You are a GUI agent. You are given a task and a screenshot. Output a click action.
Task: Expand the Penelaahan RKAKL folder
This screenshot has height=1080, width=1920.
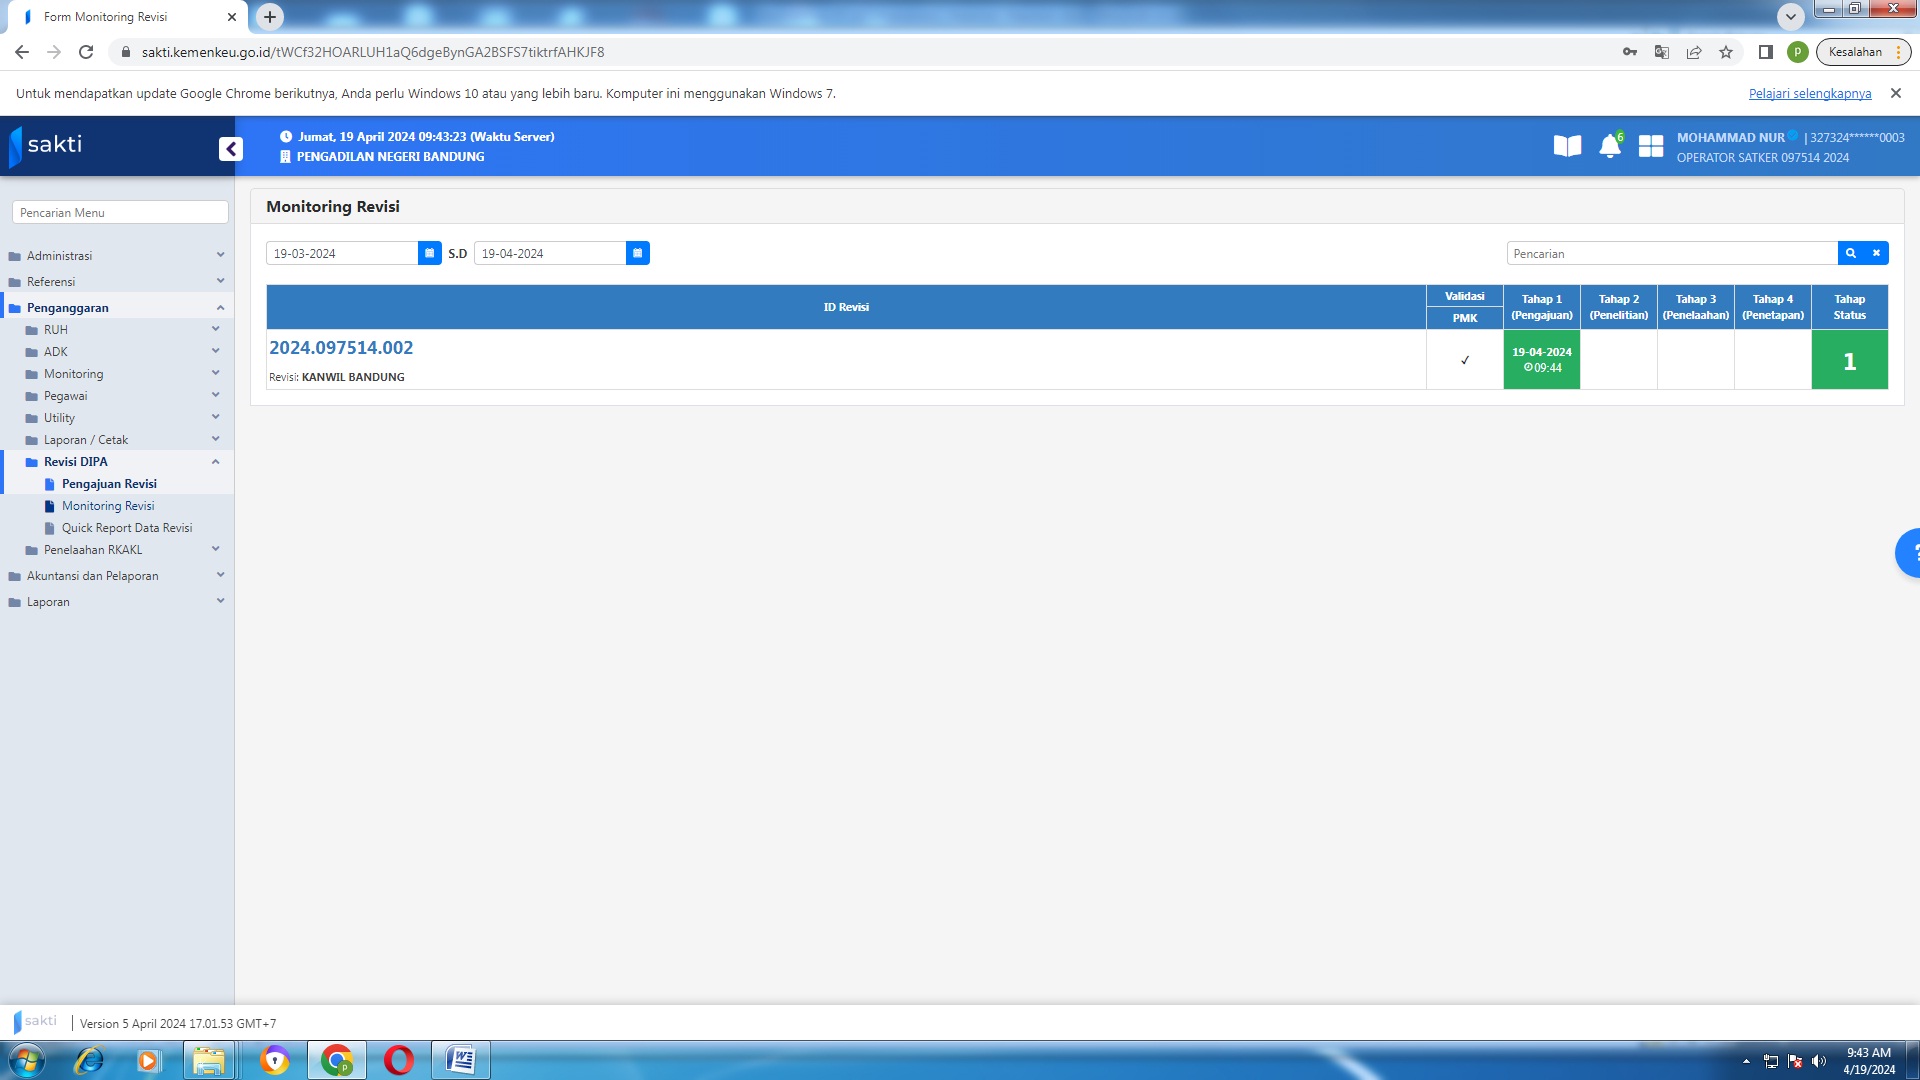click(x=93, y=550)
